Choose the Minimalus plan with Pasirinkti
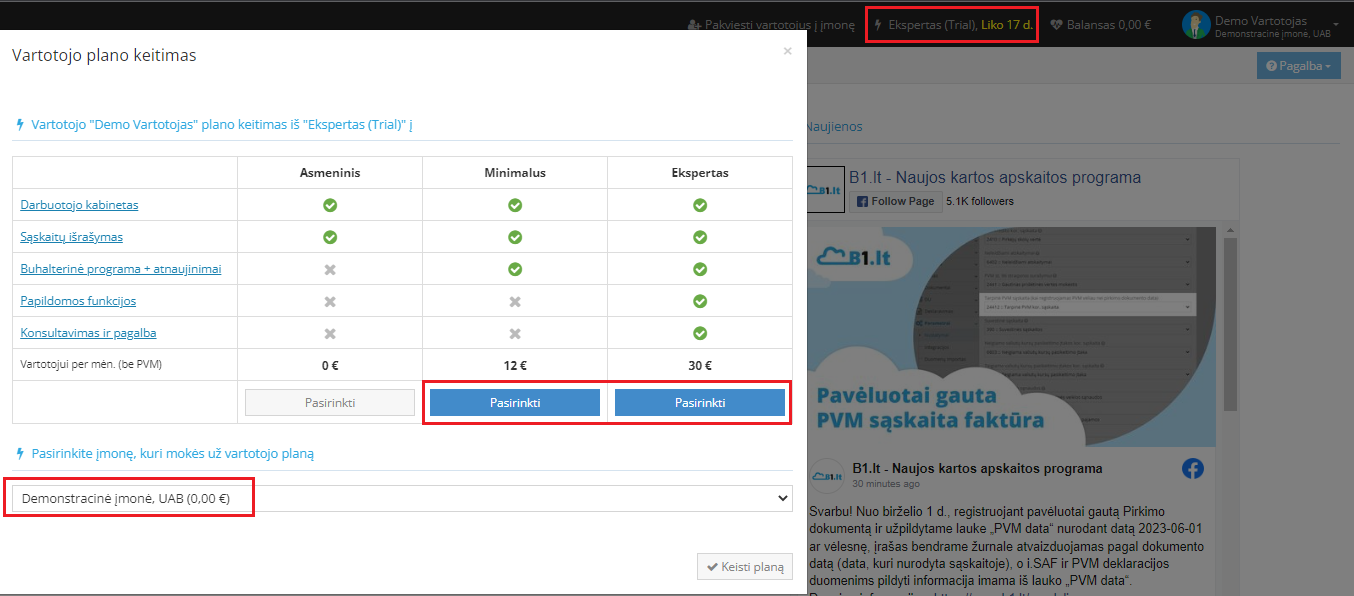Viewport: 1354px width, 596px height. coord(515,403)
